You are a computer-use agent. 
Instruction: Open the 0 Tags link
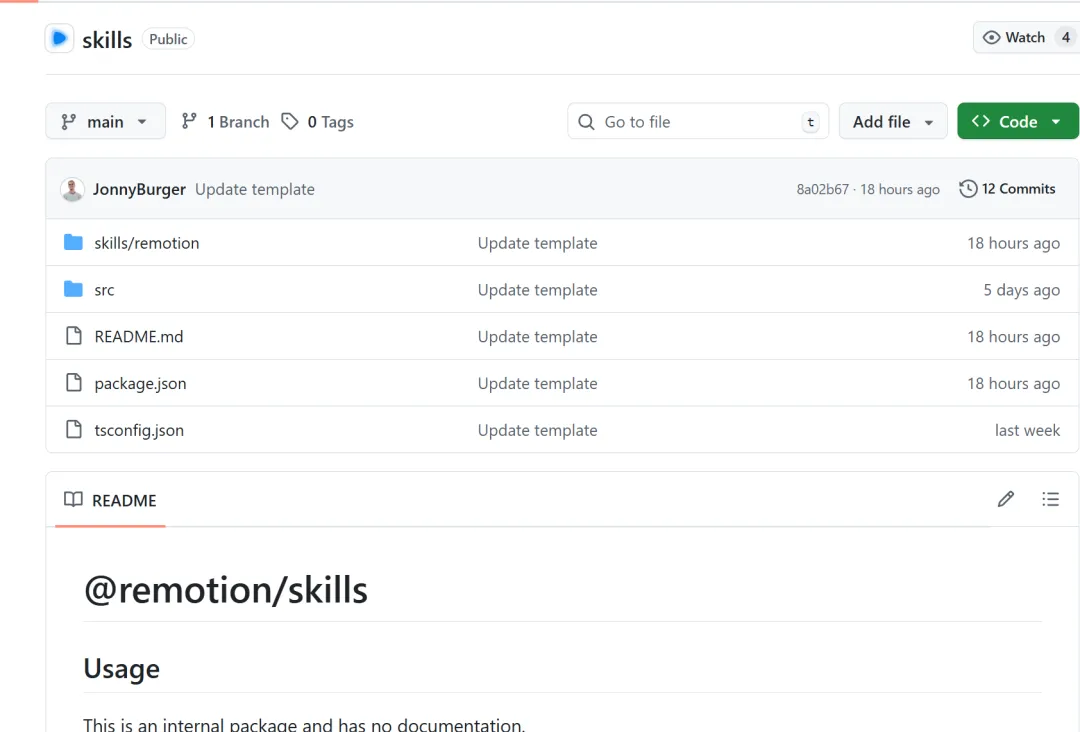click(331, 122)
